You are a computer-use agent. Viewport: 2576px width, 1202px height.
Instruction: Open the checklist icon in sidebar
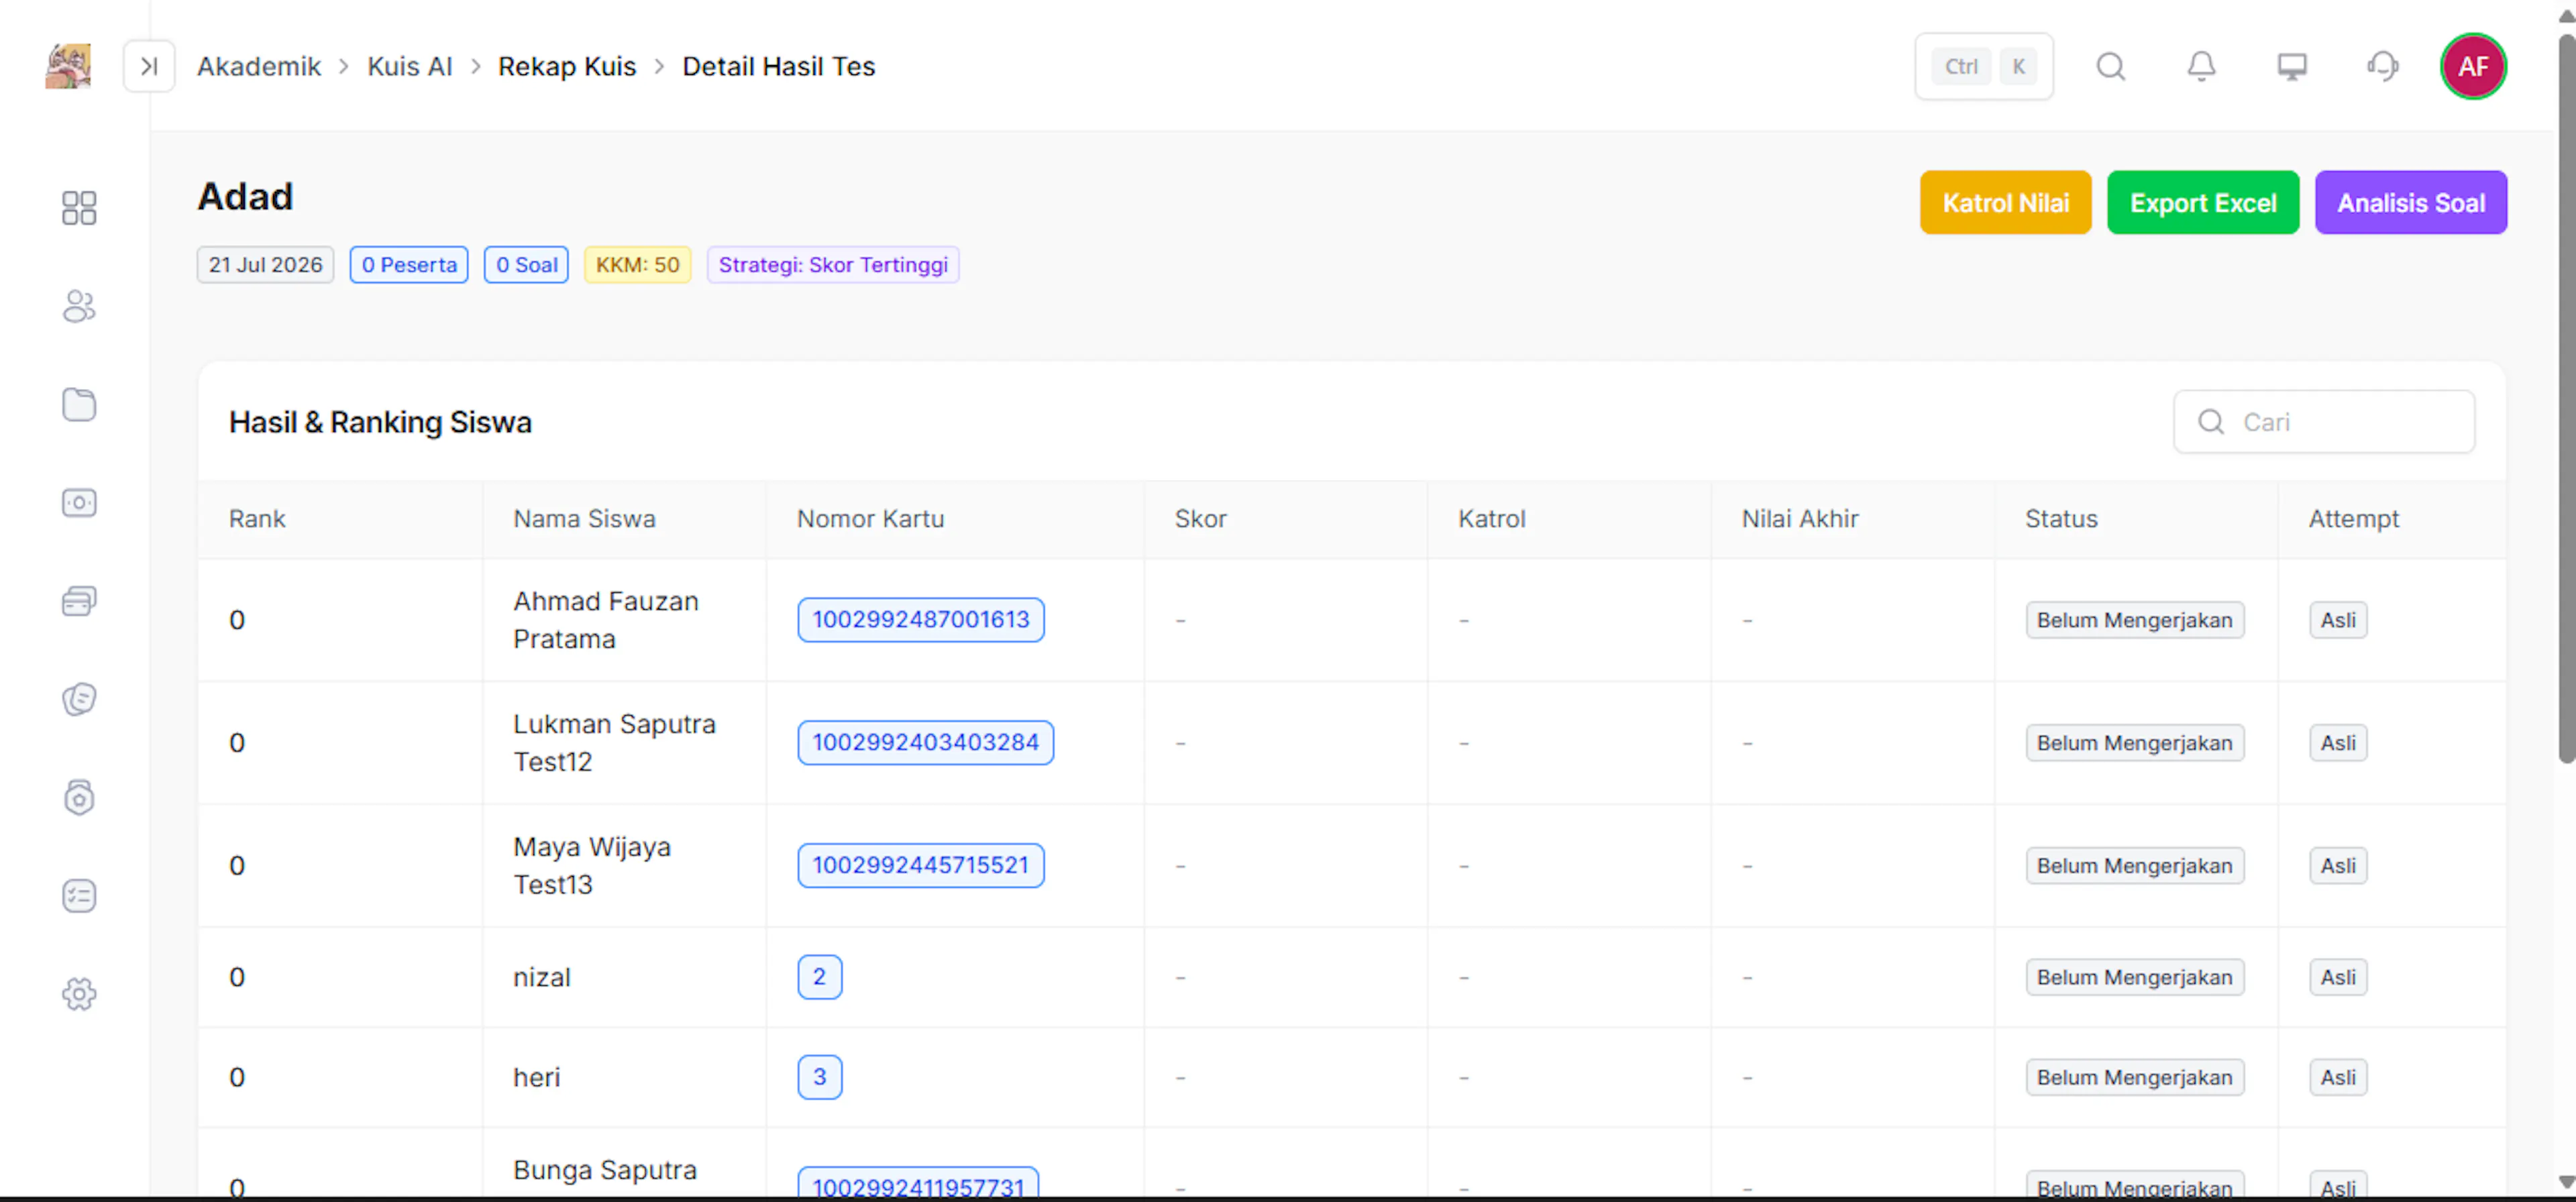79,895
